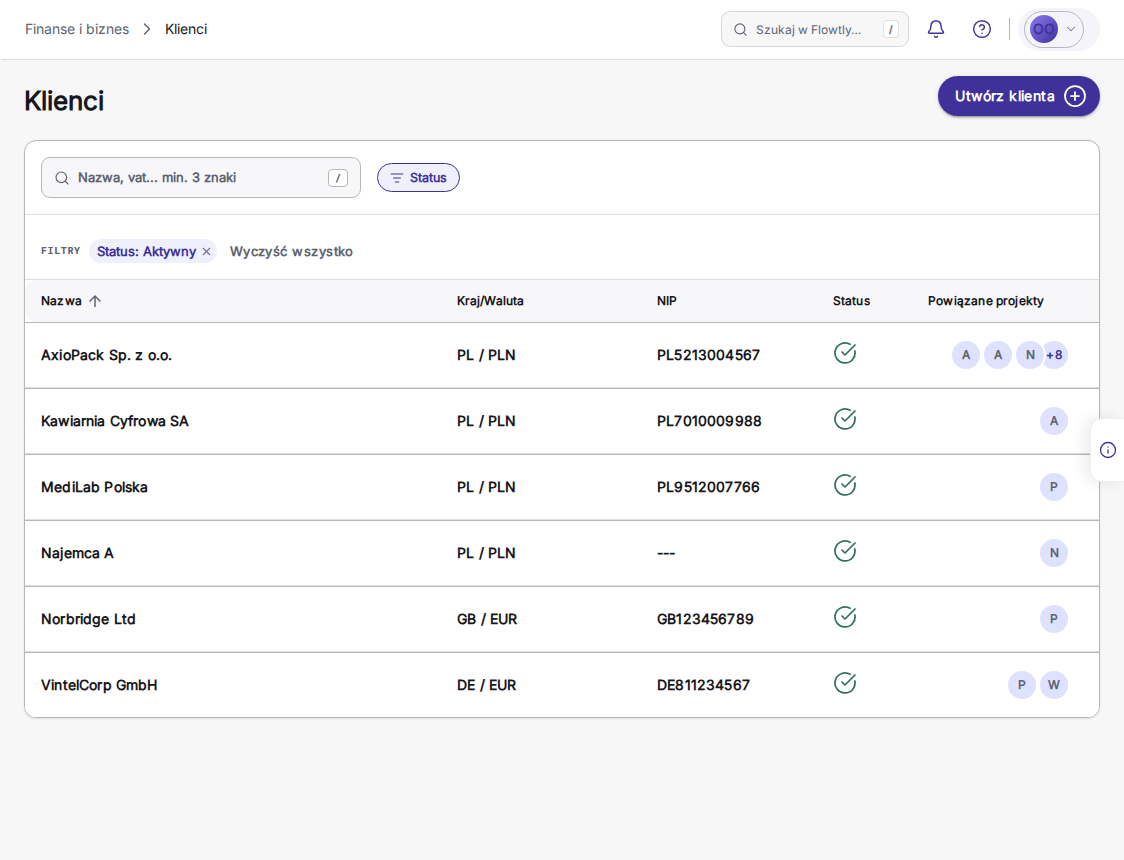The height and width of the screenshot is (860, 1124).
Task: Open the AxioPack Sp. z o.o. client row
Action: click(x=562, y=355)
